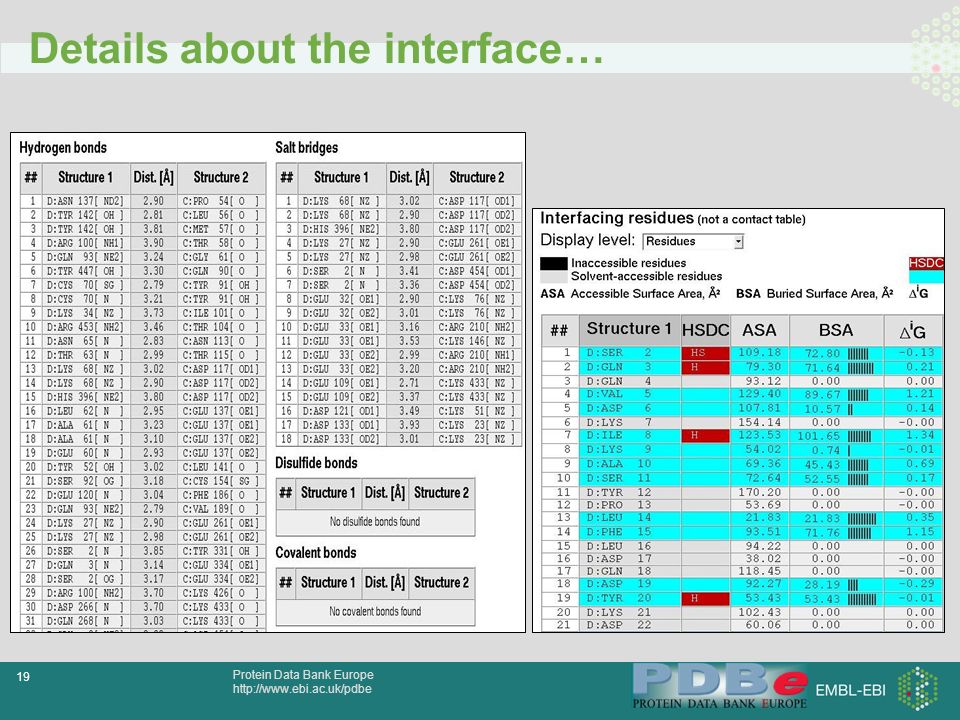Click the cyan legend swatch under HSDC
This screenshot has height=720, width=960.
926,276
